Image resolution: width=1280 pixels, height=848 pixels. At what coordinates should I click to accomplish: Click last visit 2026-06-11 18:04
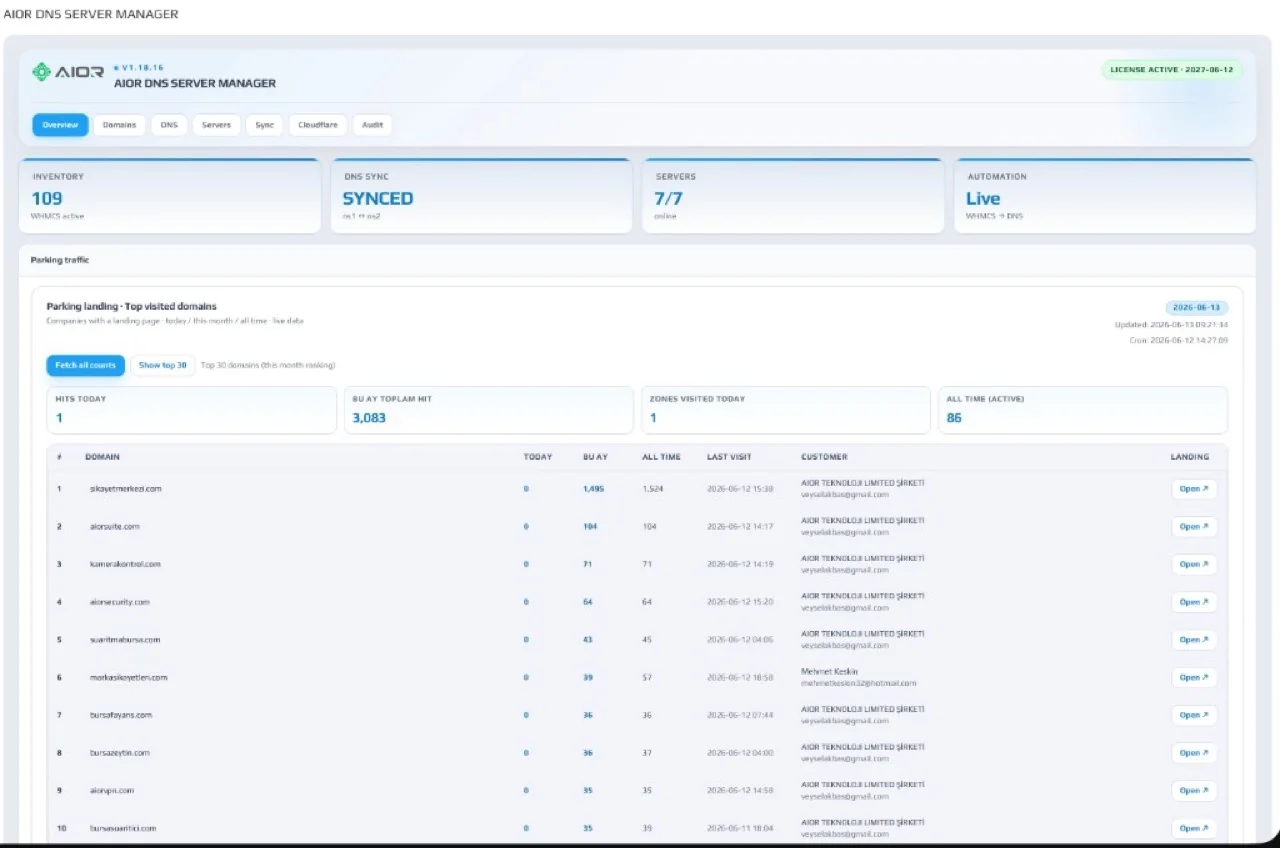click(x=740, y=828)
